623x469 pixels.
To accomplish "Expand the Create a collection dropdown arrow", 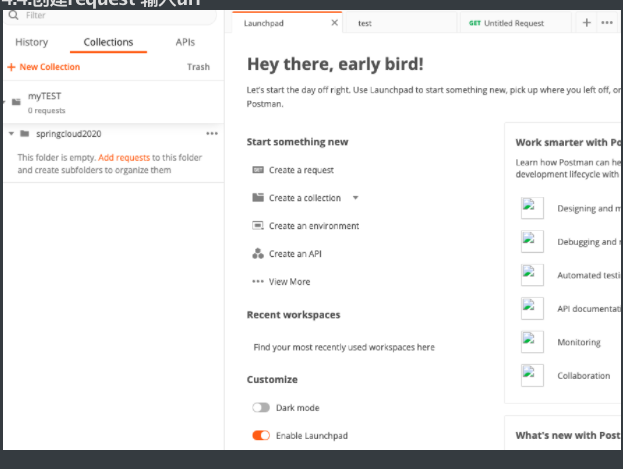I will (x=356, y=198).
